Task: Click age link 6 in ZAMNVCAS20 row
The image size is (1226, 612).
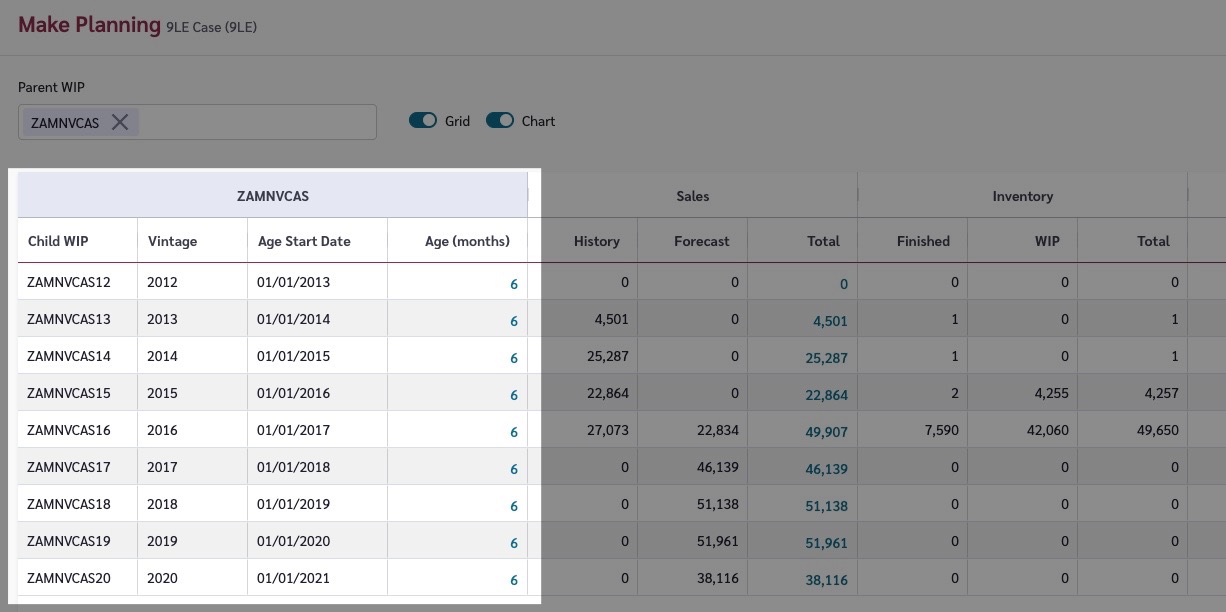Action: 514,580
